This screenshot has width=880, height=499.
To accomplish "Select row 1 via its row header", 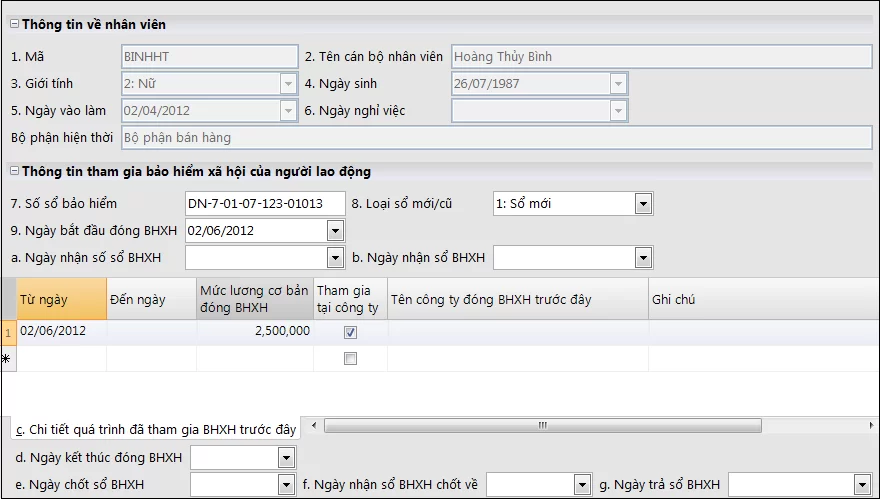I will point(8,333).
